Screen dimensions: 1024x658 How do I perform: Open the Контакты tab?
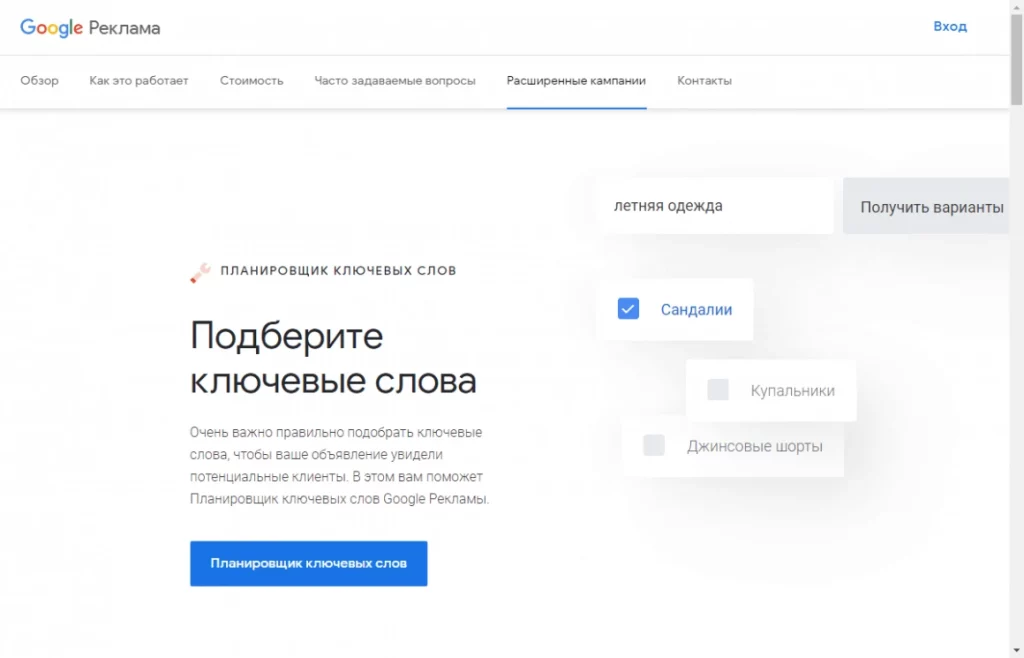click(x=704, y=81)
